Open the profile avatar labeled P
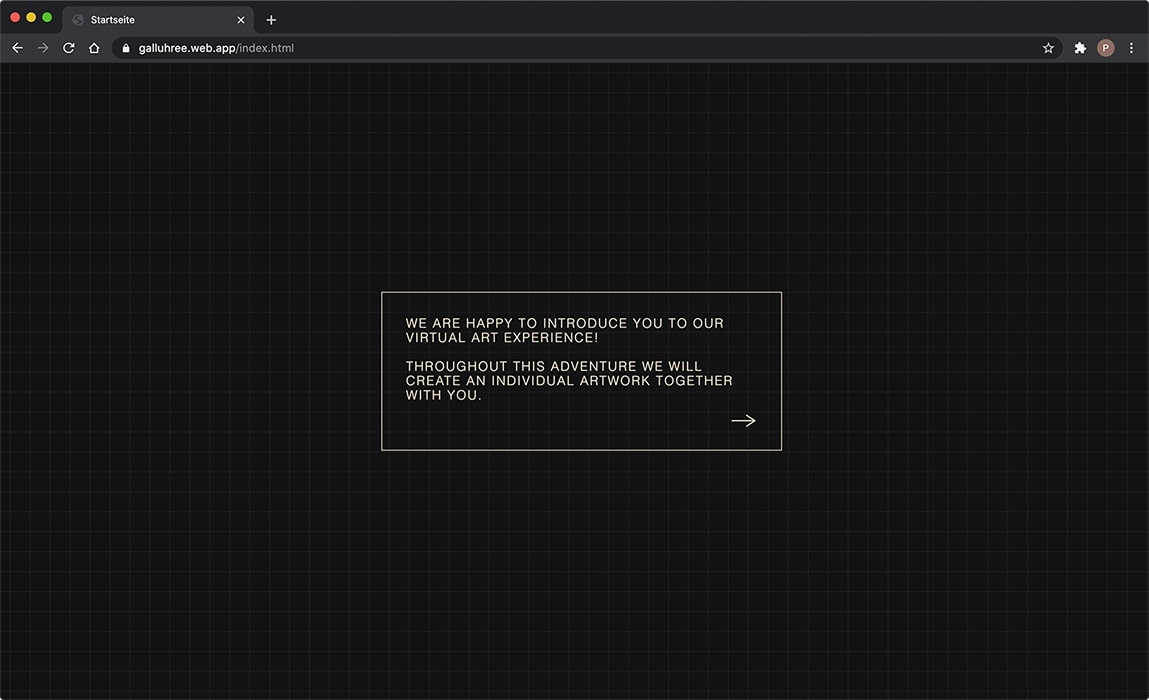Viewport: 1149px width, 700px height. click(x=1105, y=48)
